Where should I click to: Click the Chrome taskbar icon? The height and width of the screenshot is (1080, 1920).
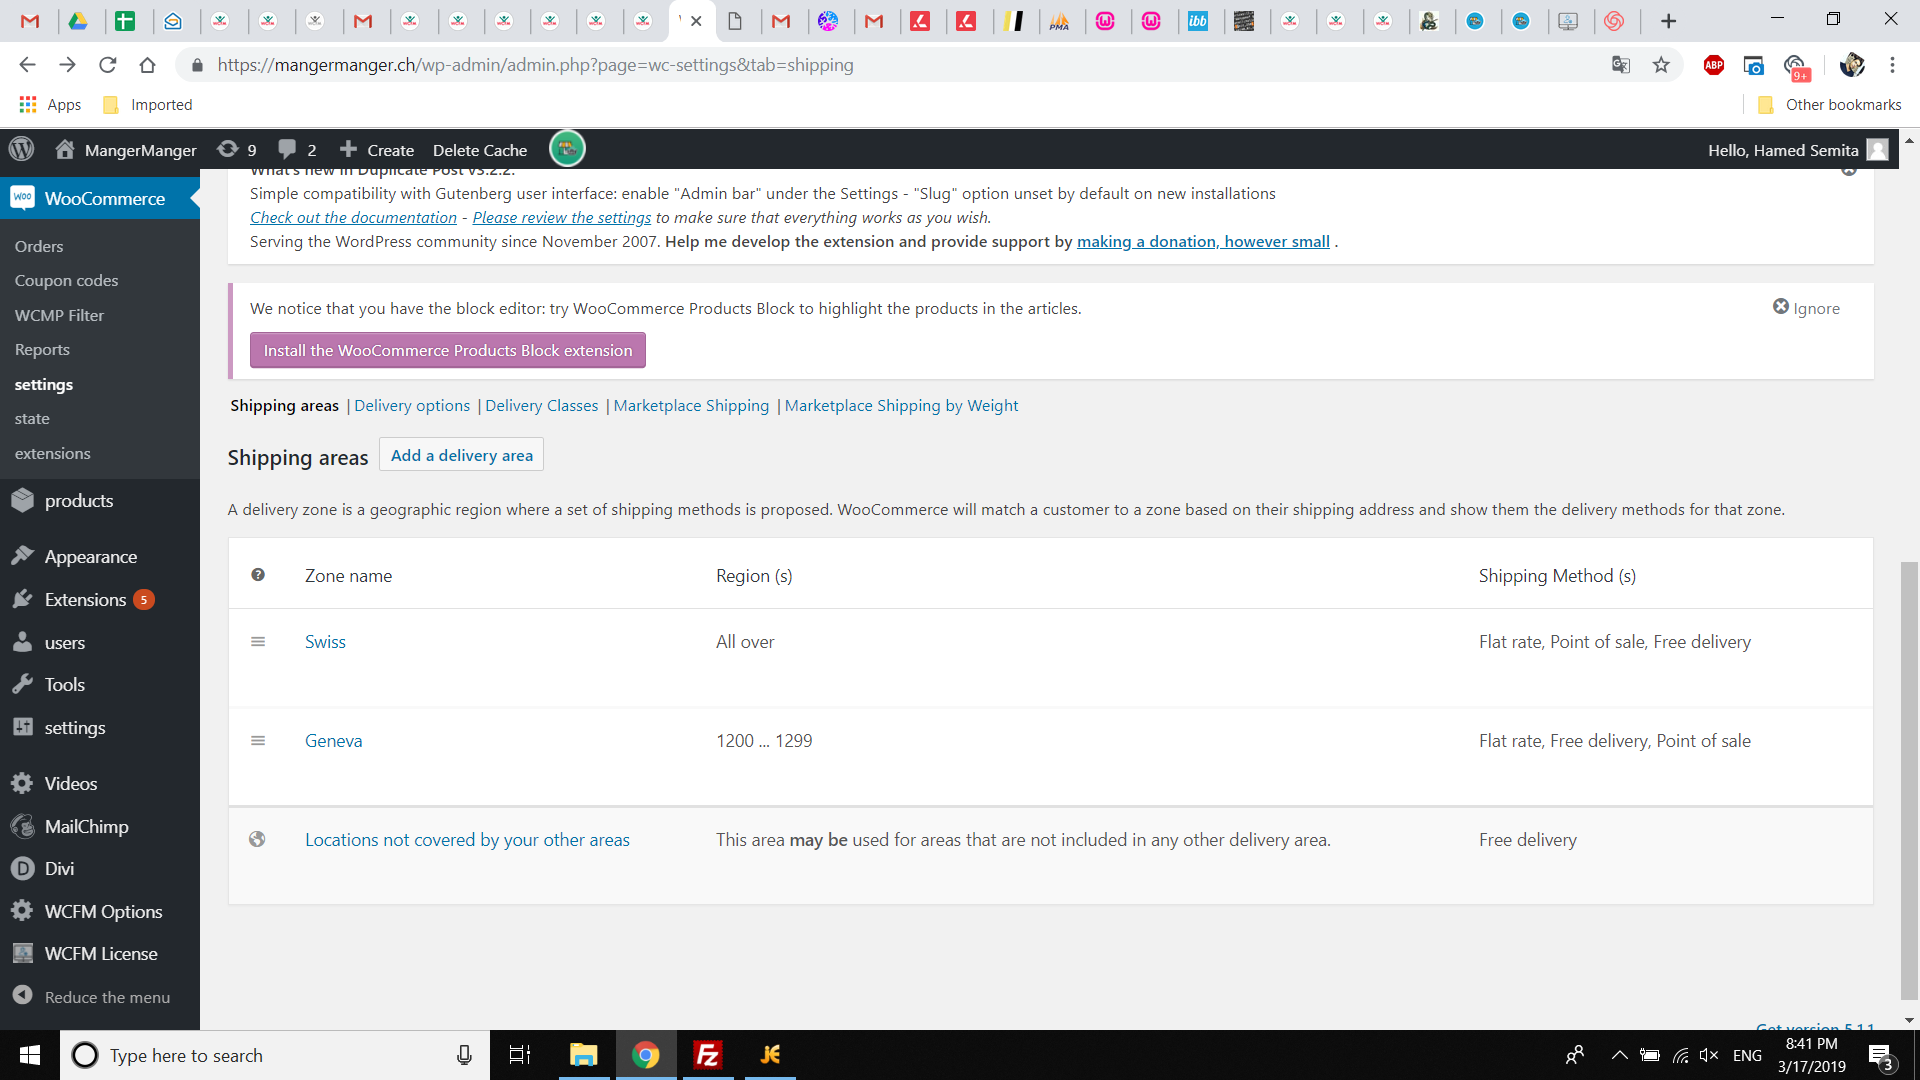pos(646,1055)
